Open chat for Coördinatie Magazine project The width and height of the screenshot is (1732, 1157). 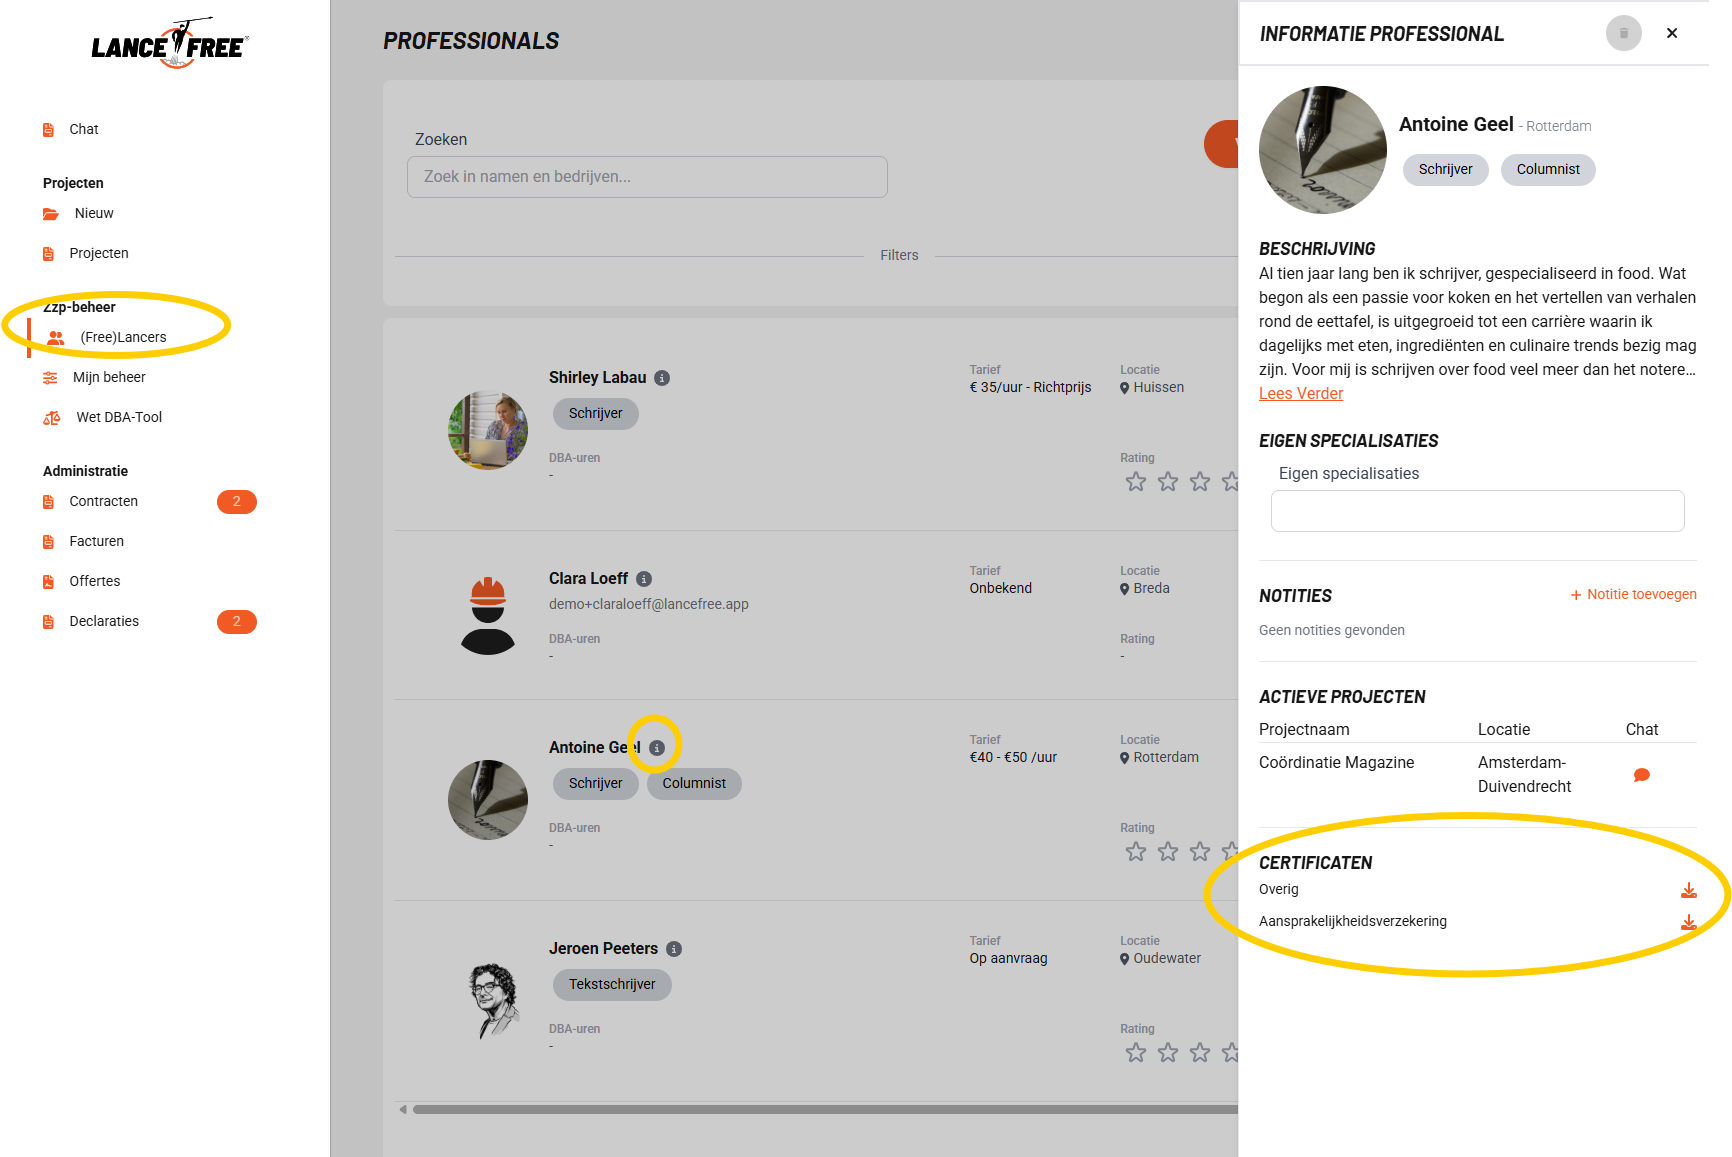[1641, 775]
